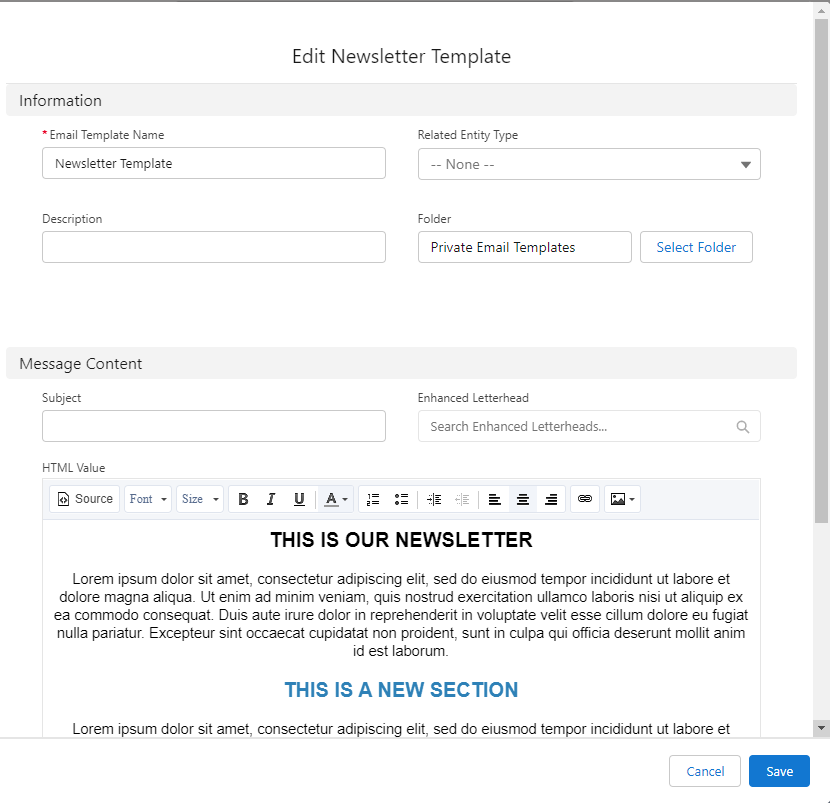The width and height of the screenshot is (830, 803).
Task: Center align the text
Action: tap(522, 499)
